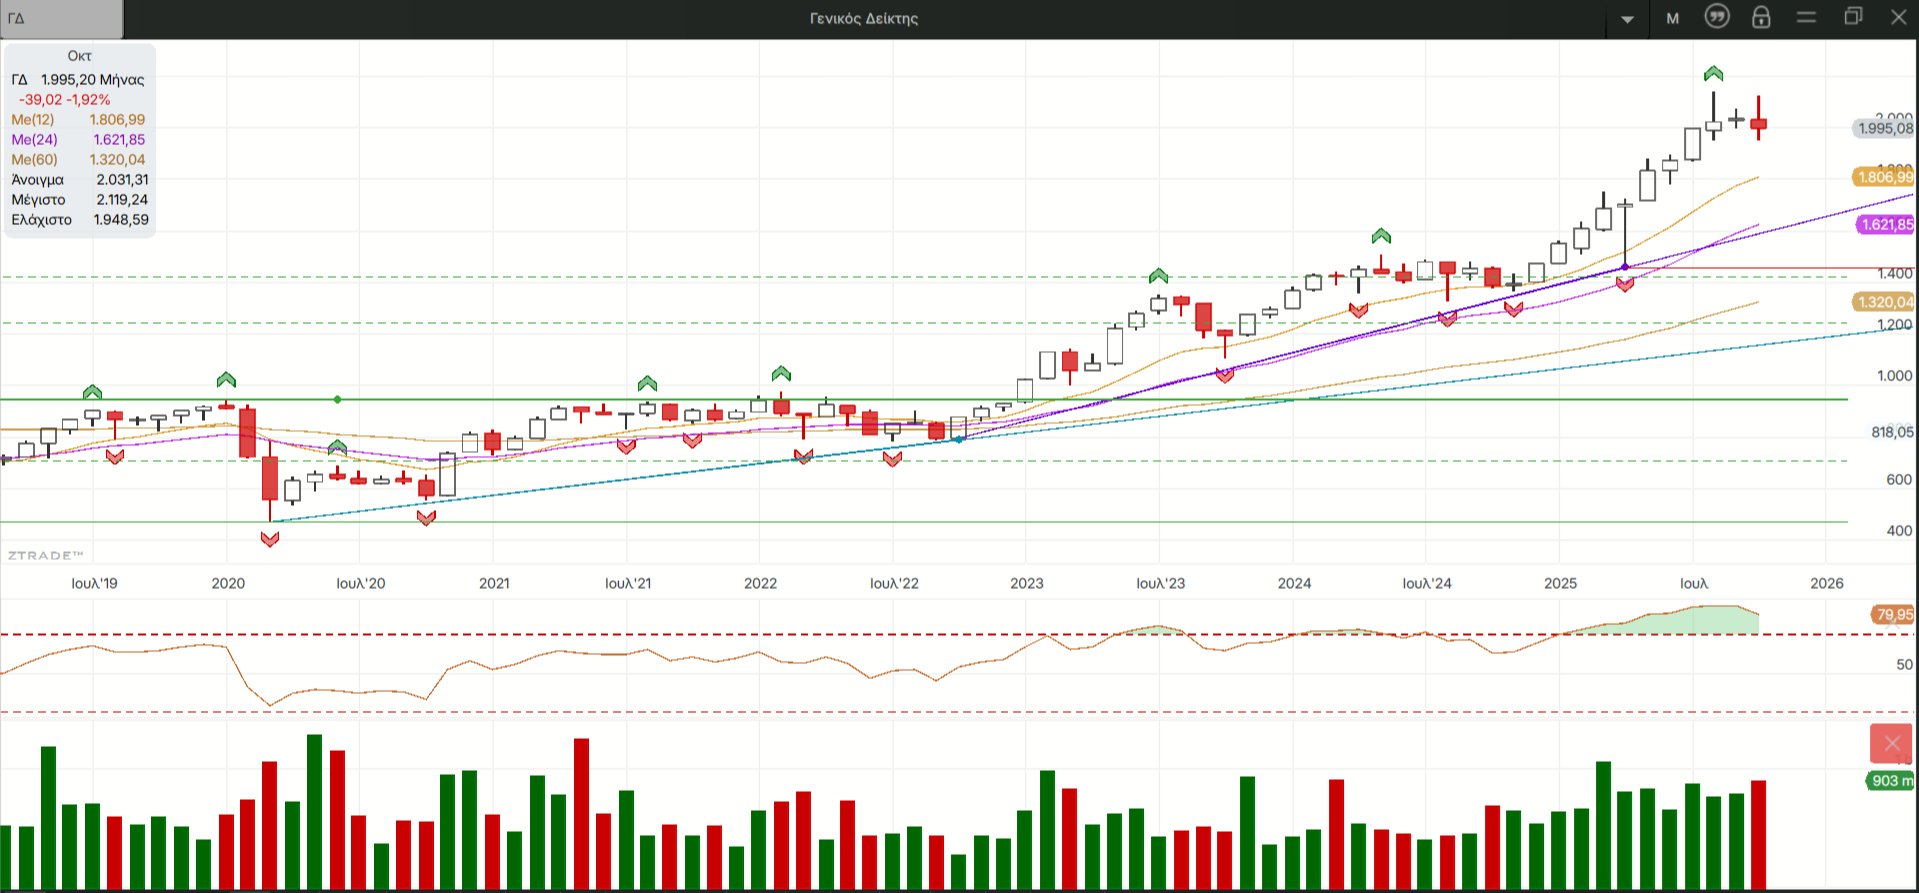
Task: Click the orange 1.806,99 price tag
Action: pyautogui.click(x=1883, y=177)
